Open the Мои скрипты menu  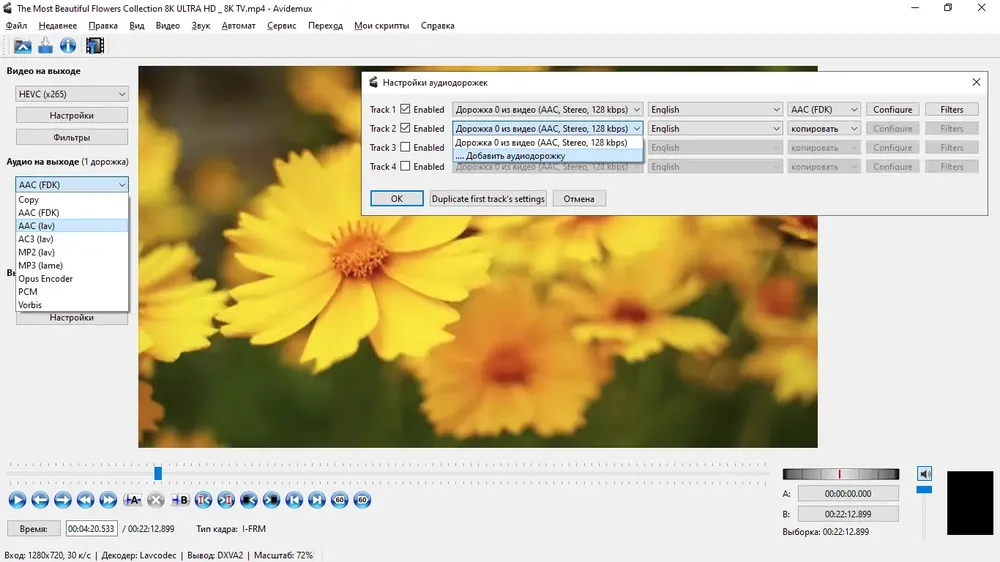coord(381,26)
